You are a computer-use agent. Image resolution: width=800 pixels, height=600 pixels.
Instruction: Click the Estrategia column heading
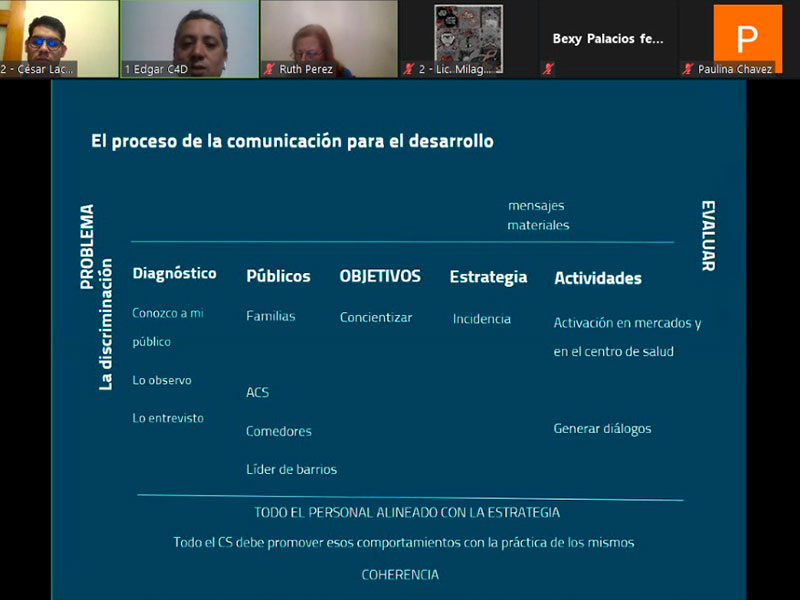tap(488, 277)
